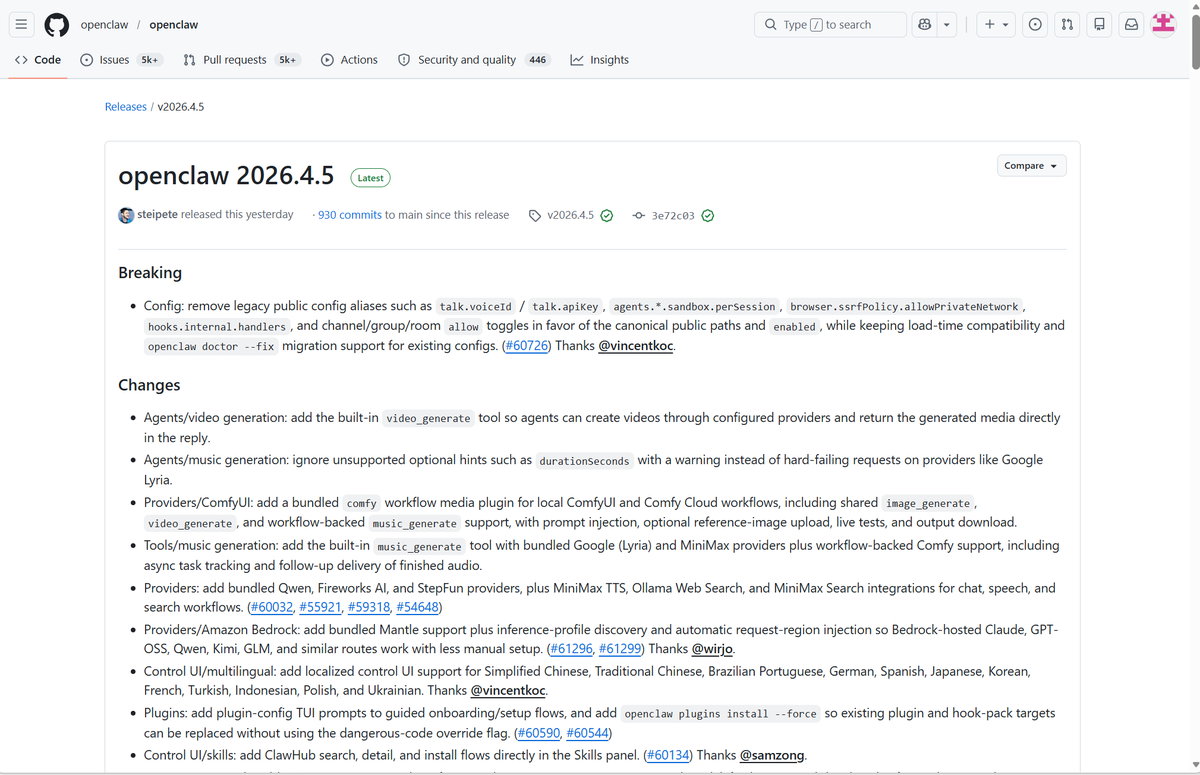Click the tag icon beside v2026.4.5
This screenshot has height=775, width=1200.
point(535,216)
